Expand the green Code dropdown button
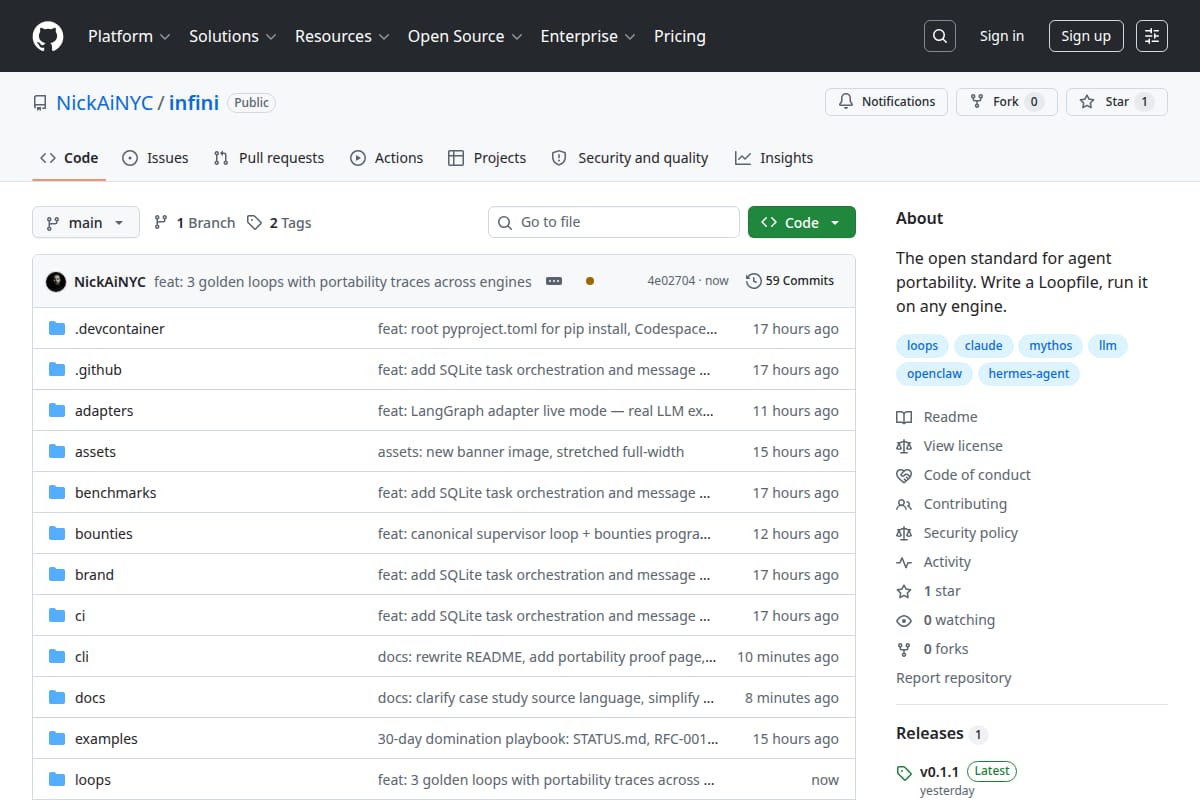Image resolution: width=1200 pixels, height=800 pixels. 802,222
